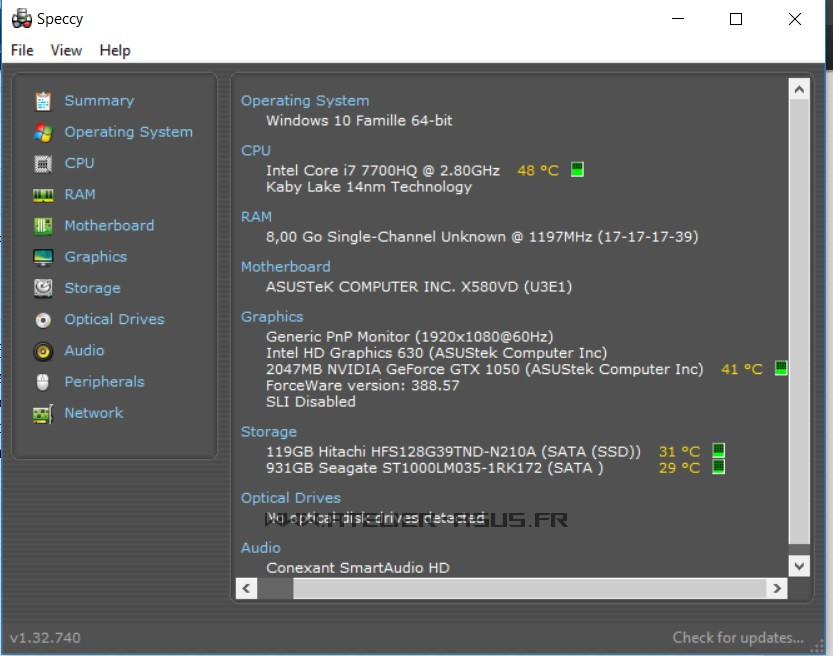Open Motherboard via its green board icon

43,226
